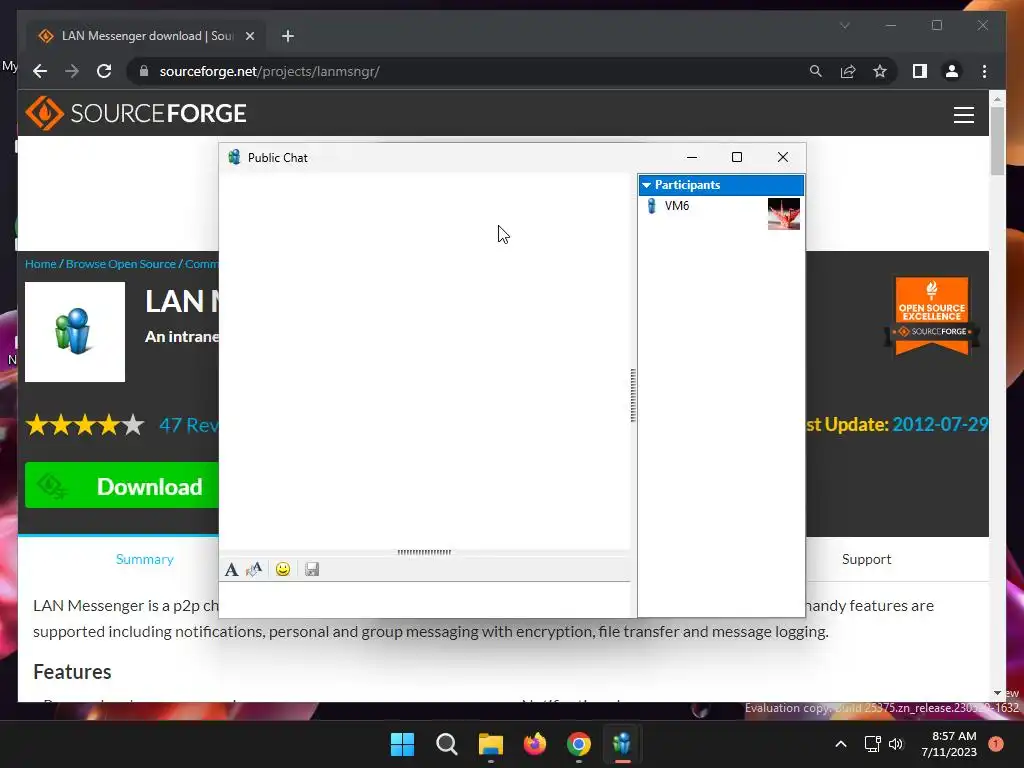This screenshot has height=768, width=1024.
Task: Bookmark this tab with the star icon
Action: click(880, 71)
